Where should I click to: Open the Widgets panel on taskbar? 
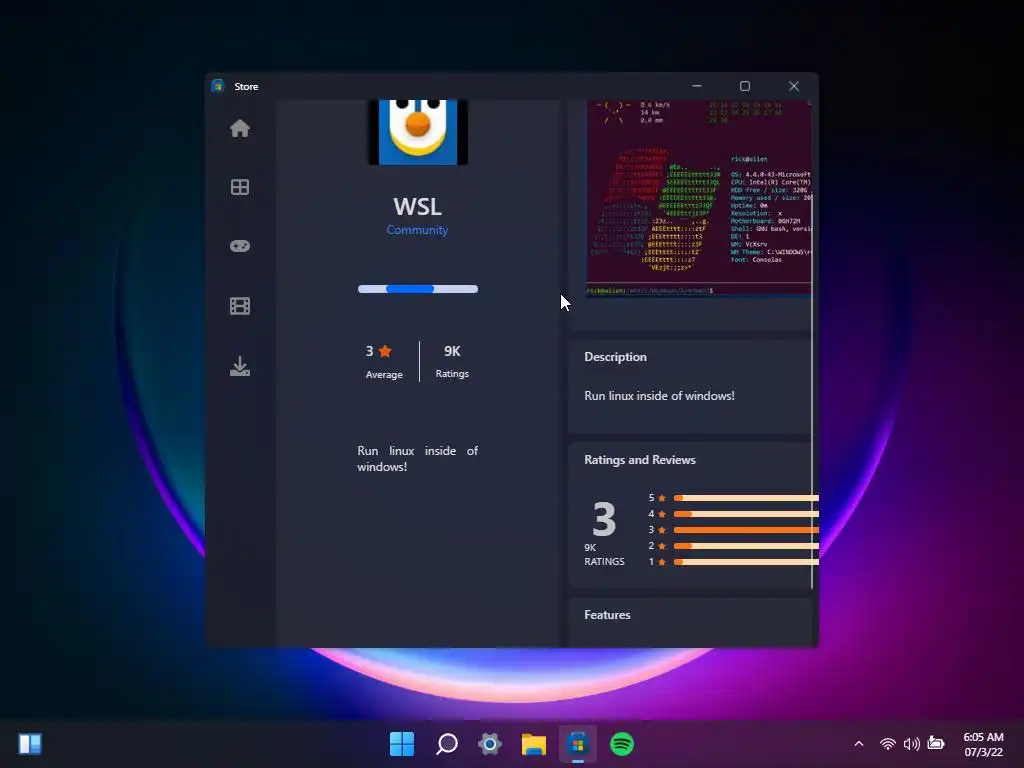point(30,744)
